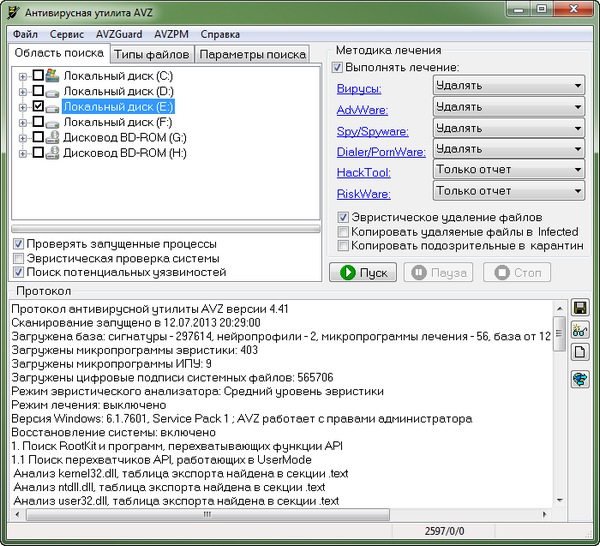The height and width of the screenshot is (546, 600).
Task: Open the Вирусы action dropdown
Action: click(x=509, y=86)
